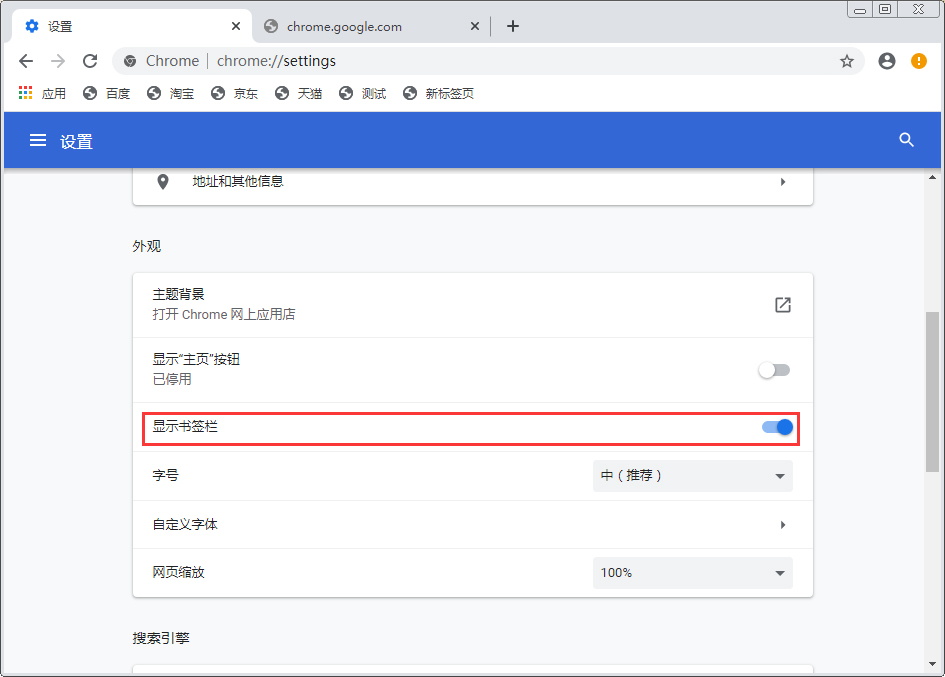945x677 pixels.
Task: Open the 网页缩放 dropdown set to 100%
Action: [x=692, y=572]
